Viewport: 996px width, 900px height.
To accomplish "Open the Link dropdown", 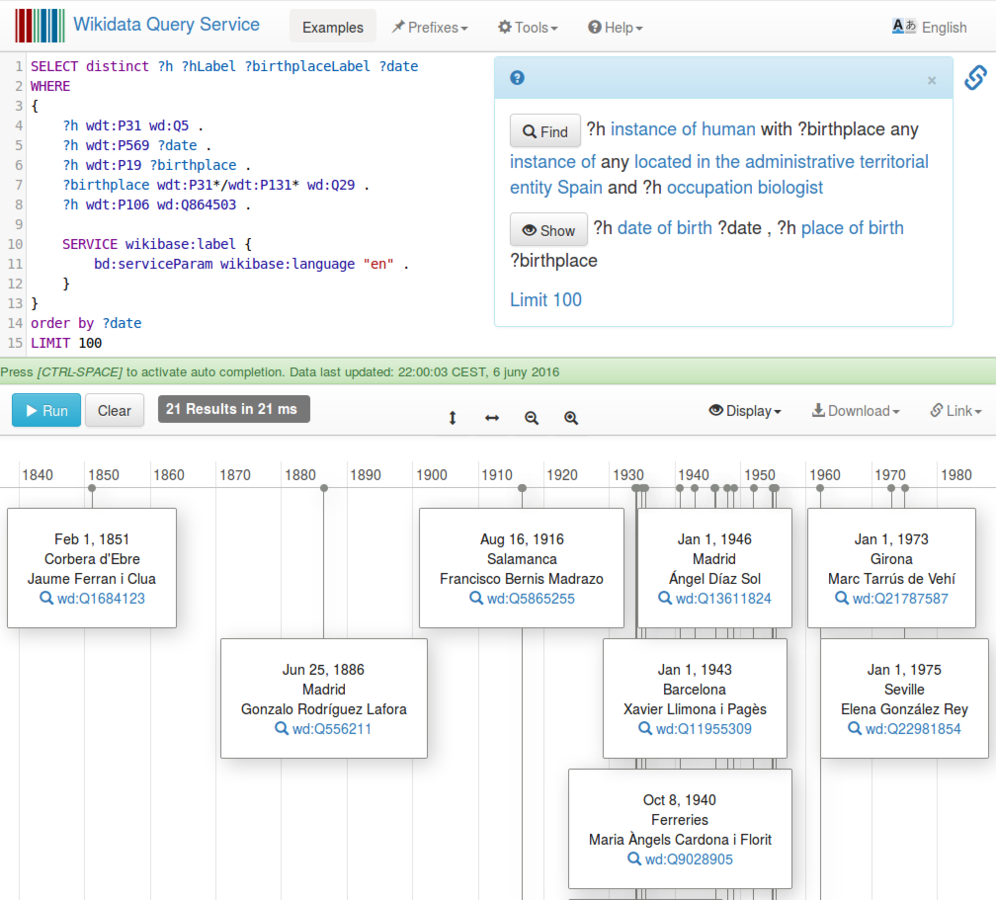I will click(956, 411).
